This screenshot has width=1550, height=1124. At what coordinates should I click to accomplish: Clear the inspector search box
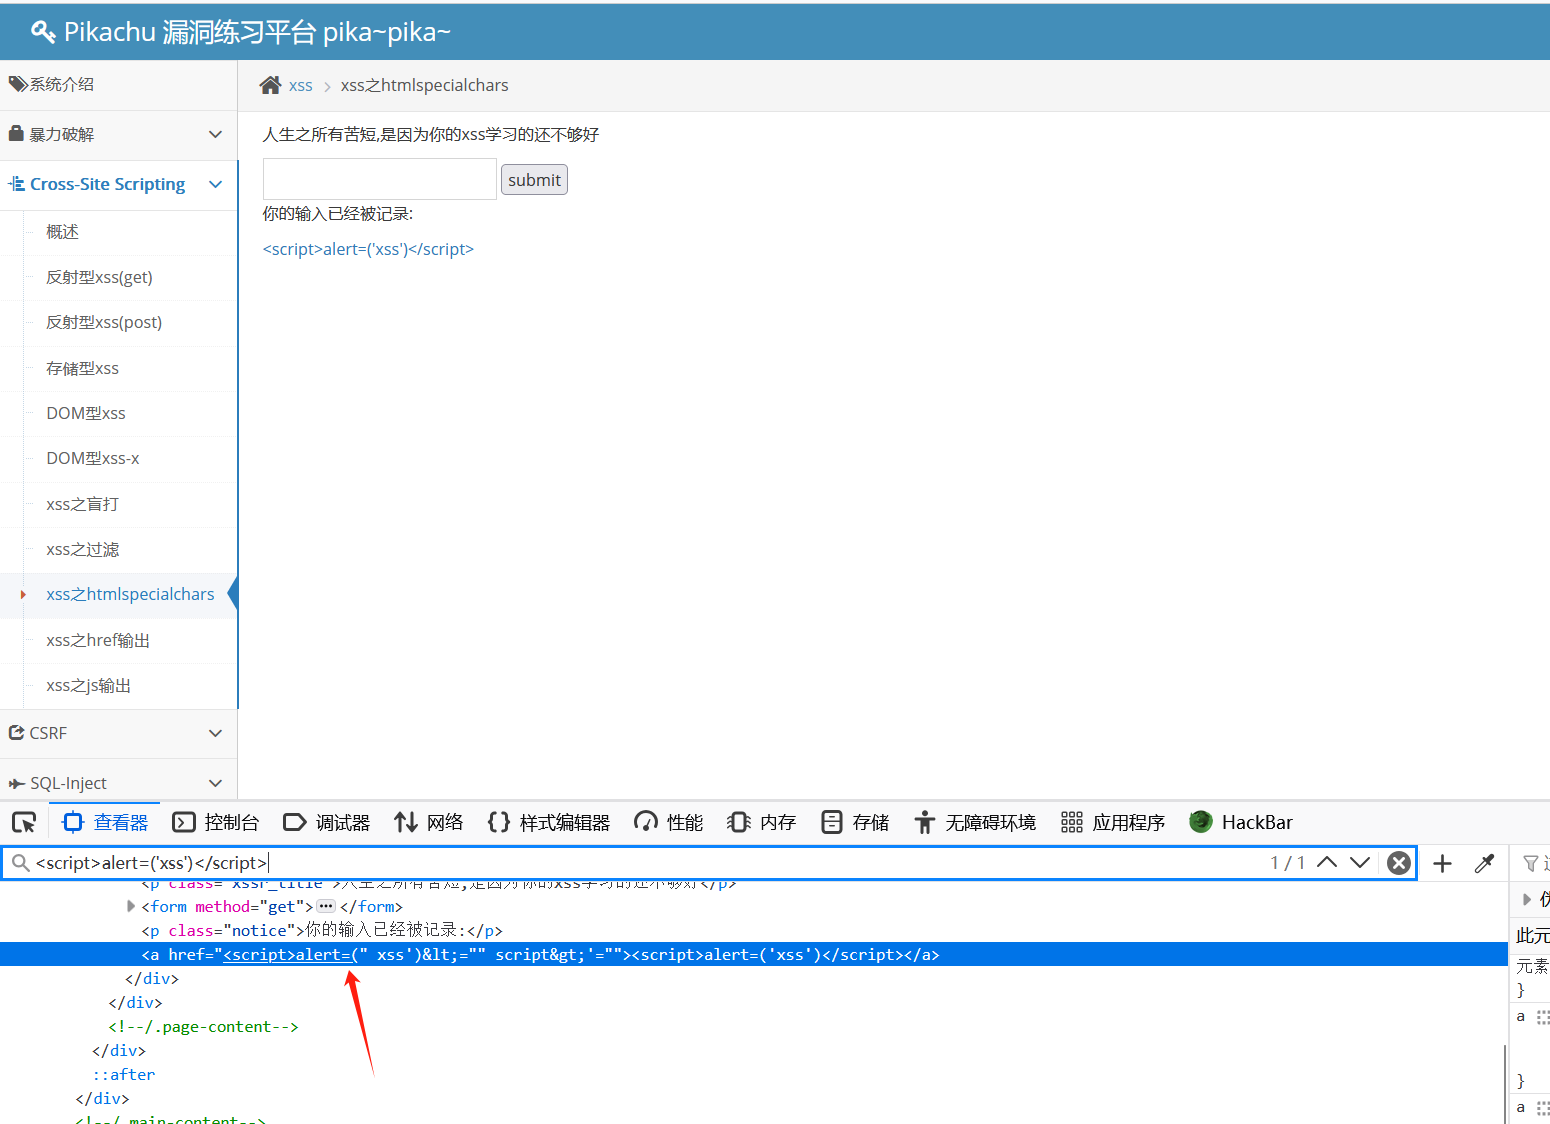pyautogui.click(x=1399, y=863)
